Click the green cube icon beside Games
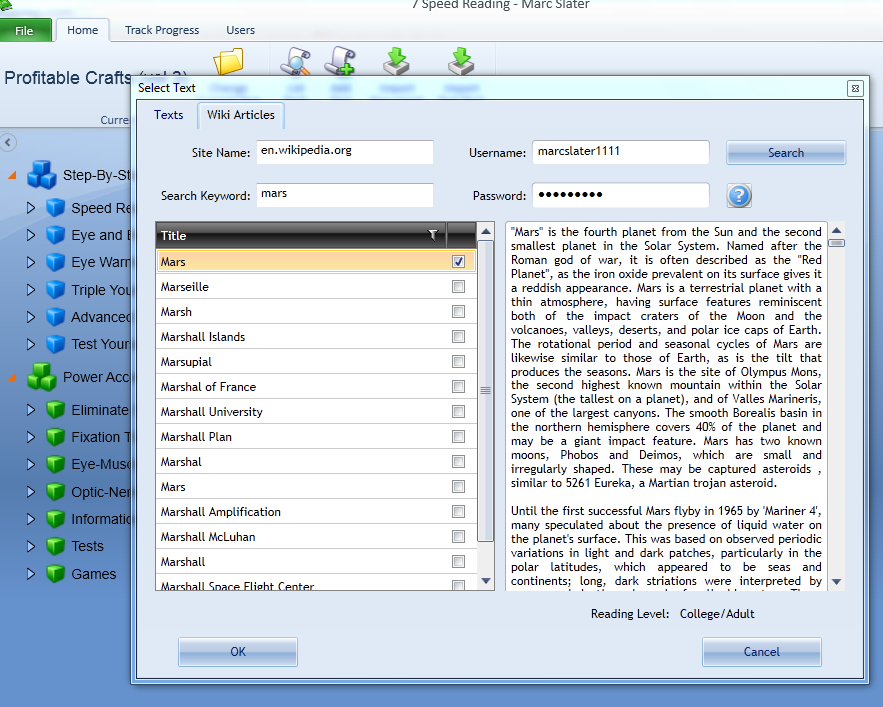Image resolution: width=883 pixels, height=707 pixels. pos(55,574)
